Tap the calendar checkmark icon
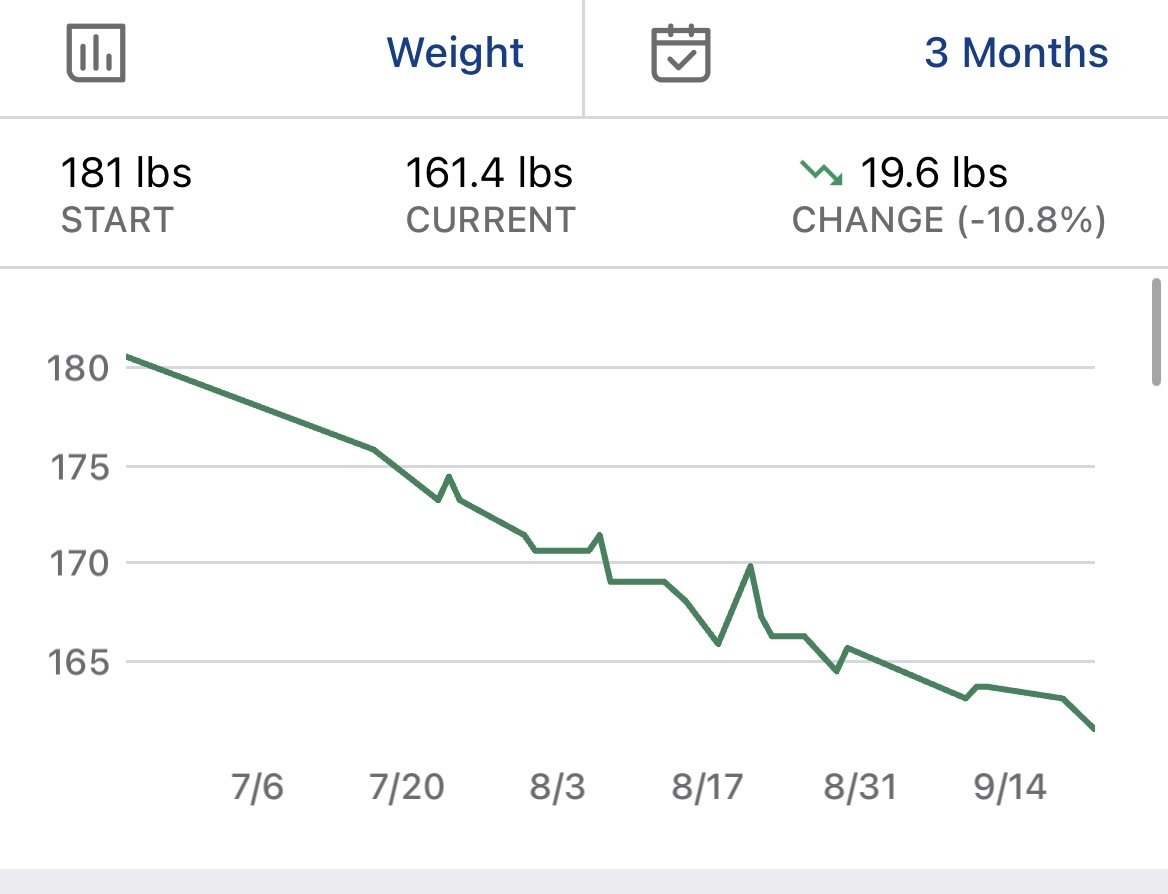1168x894 pixels. (681, 53)
